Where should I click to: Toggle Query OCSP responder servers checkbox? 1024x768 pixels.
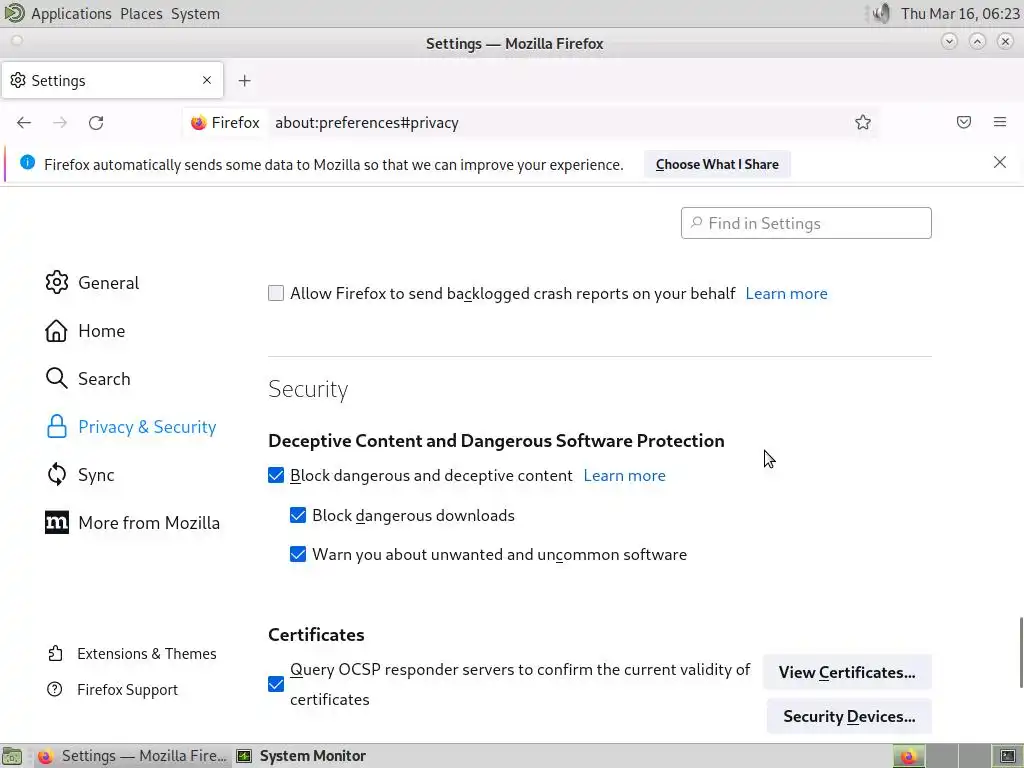pyautogui.click(x=276, y=685)
